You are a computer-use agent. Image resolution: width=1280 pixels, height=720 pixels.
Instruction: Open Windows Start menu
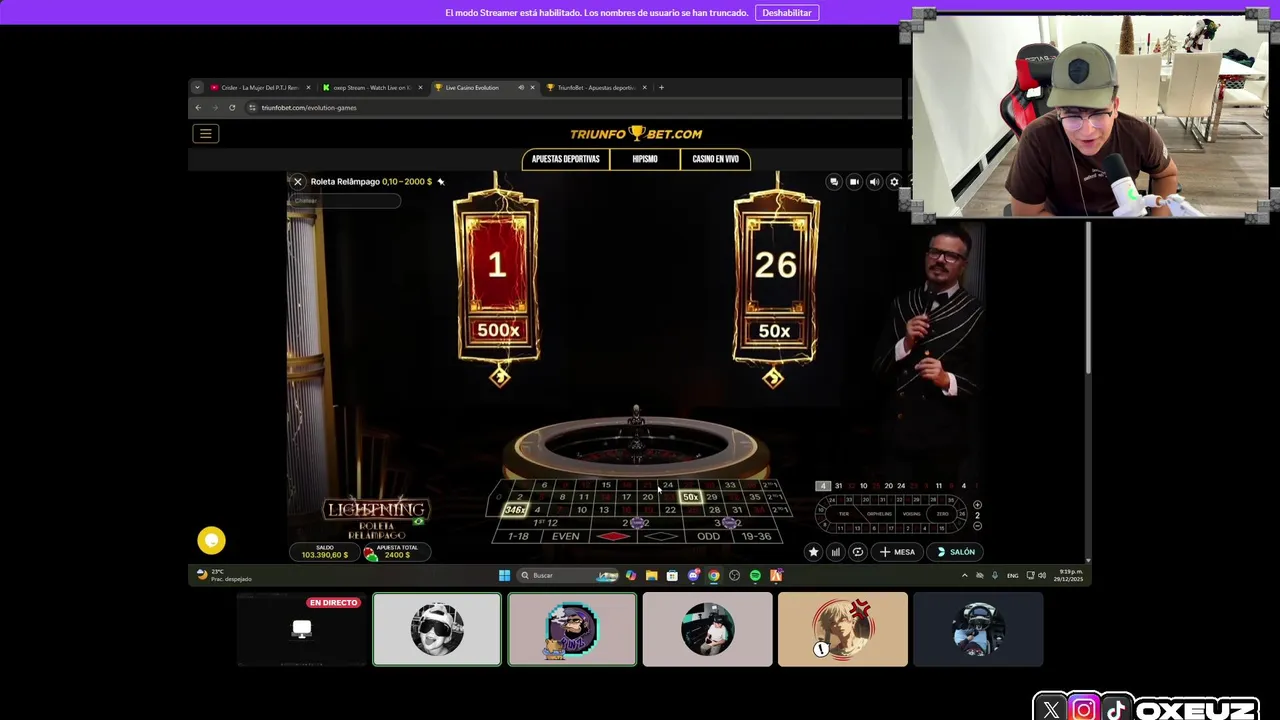point(504,576)
